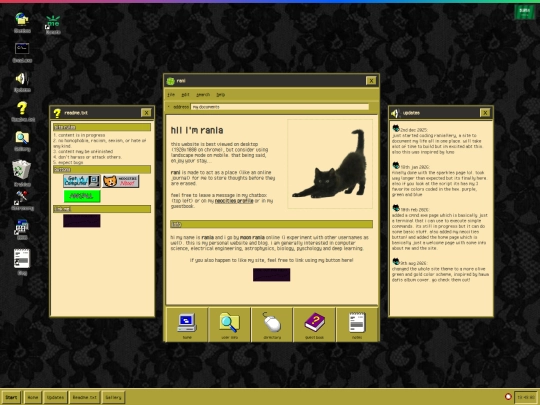Open the calendar desktop shortcut icon
The width and height of the screenshot is (540, 405).
tap(22, 227)
